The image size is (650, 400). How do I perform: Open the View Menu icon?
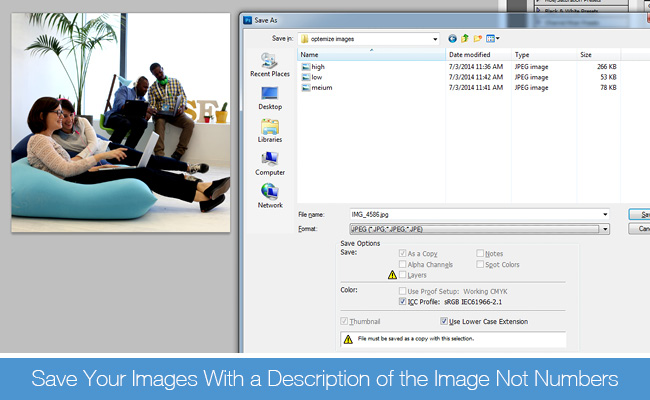coord(494,38)
